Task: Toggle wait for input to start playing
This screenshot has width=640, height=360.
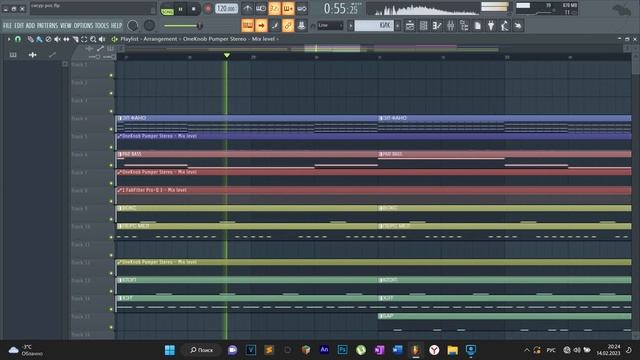Action: coord(261,8)
